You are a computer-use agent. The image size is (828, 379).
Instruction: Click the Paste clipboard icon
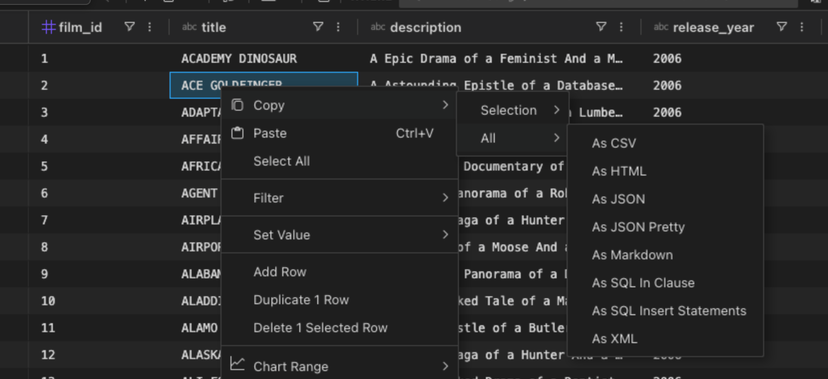coord(238,133)
